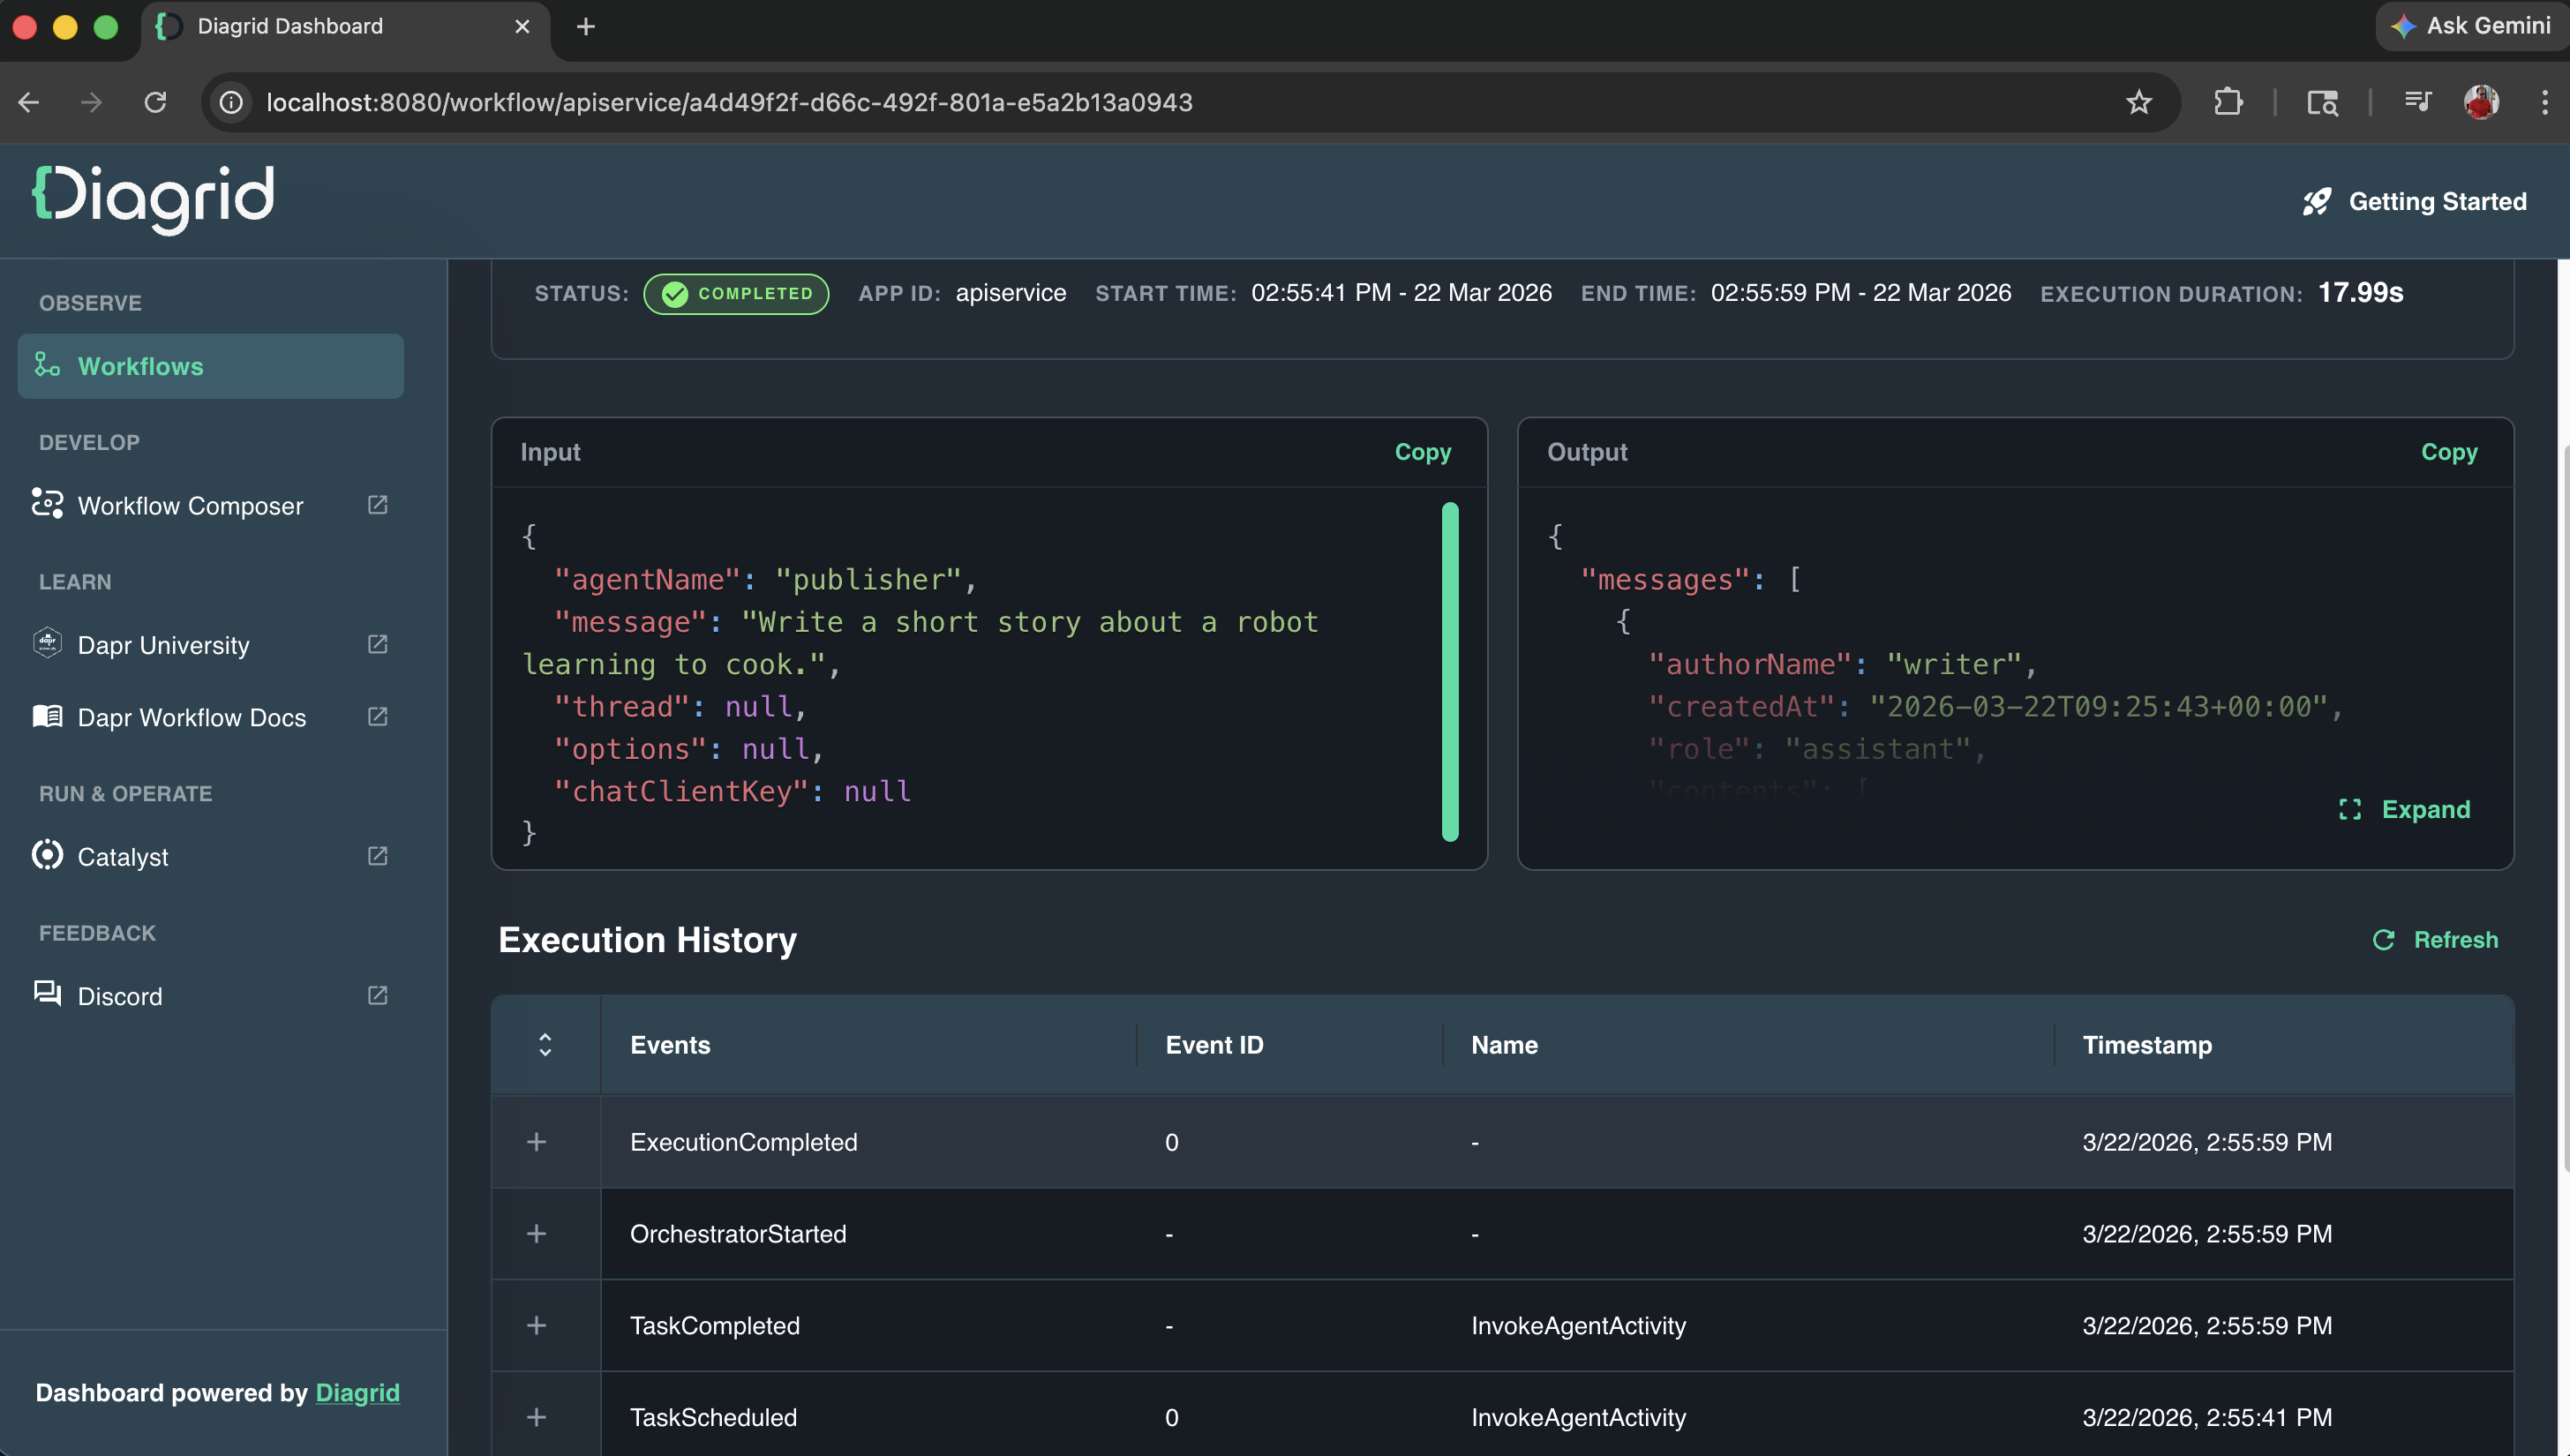Expand the TaskScheduled event row
This screenshot has width=2570, height=1456.
tap(537, 1417)
